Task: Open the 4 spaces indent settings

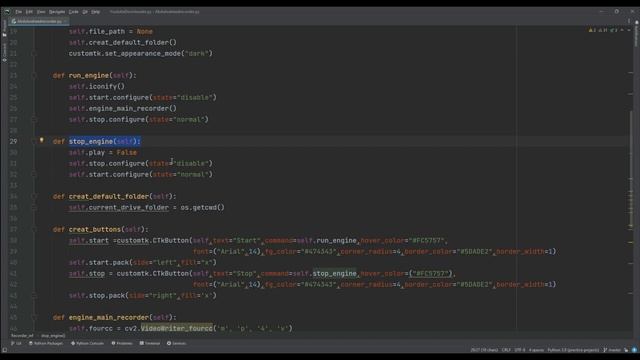Action: coord(536,350)
